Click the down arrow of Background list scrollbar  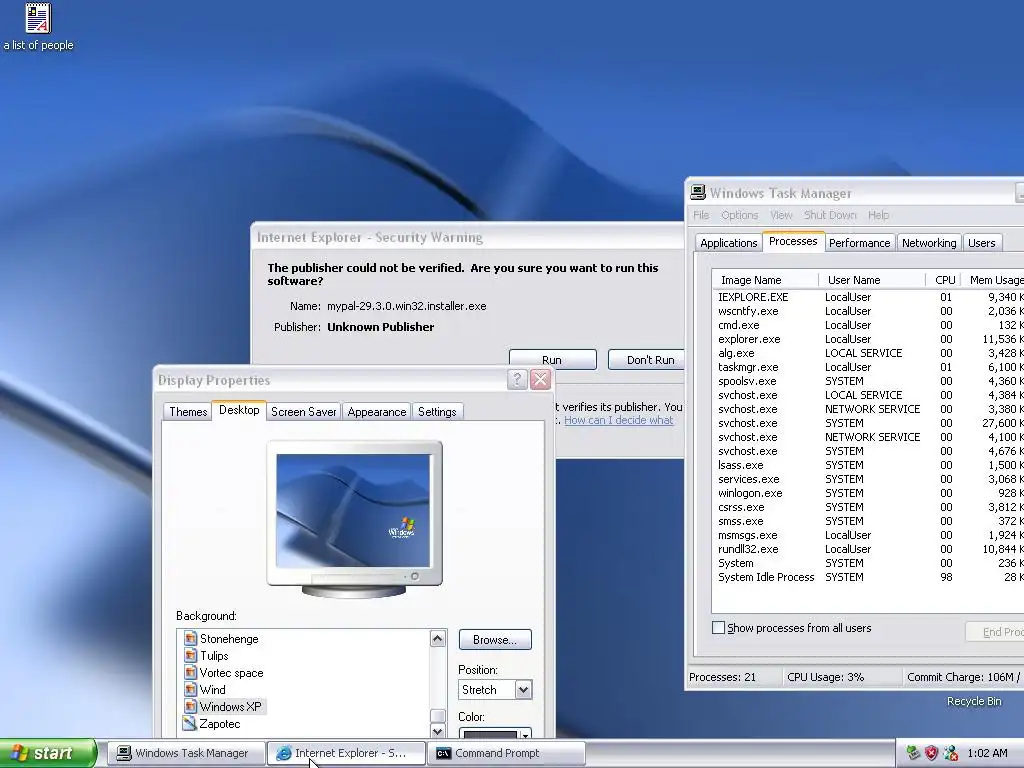pos(438,731)
